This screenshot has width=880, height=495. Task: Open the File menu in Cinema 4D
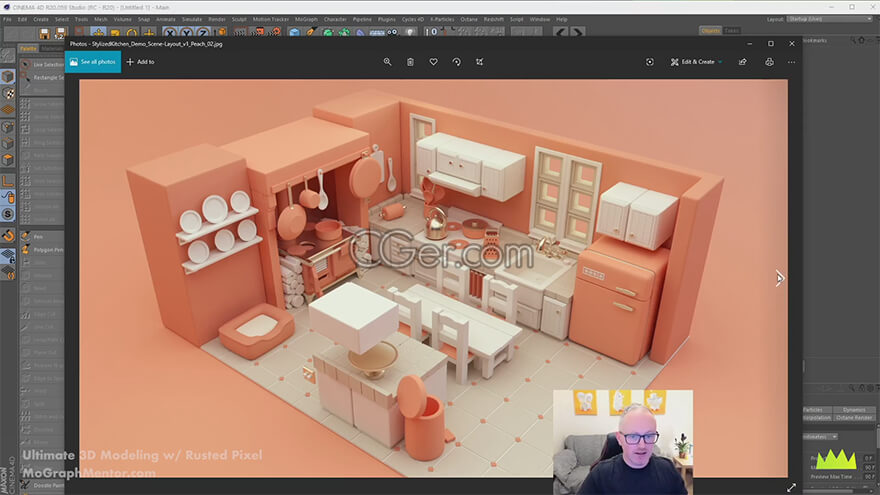tap(7, 19)
